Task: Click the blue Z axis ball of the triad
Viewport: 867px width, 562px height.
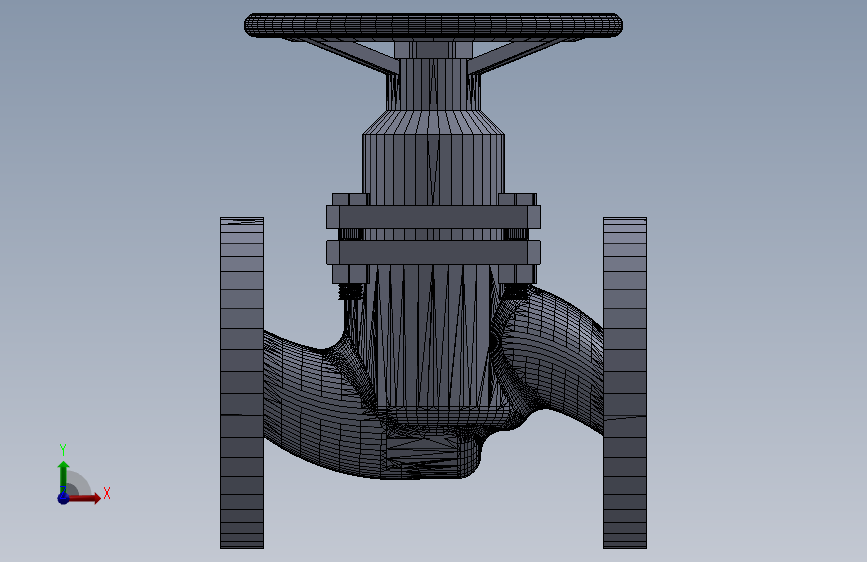Action: [63, 498]
